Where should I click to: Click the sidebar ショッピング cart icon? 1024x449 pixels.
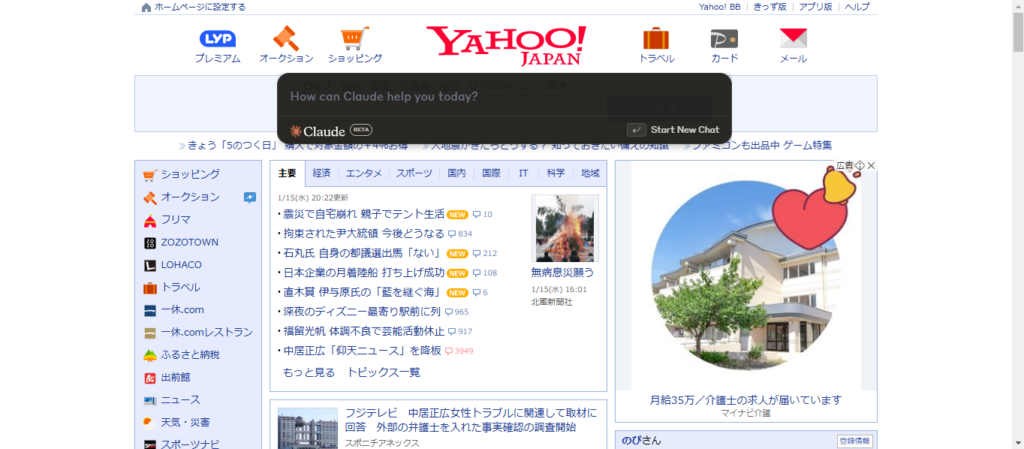[150, 175]
